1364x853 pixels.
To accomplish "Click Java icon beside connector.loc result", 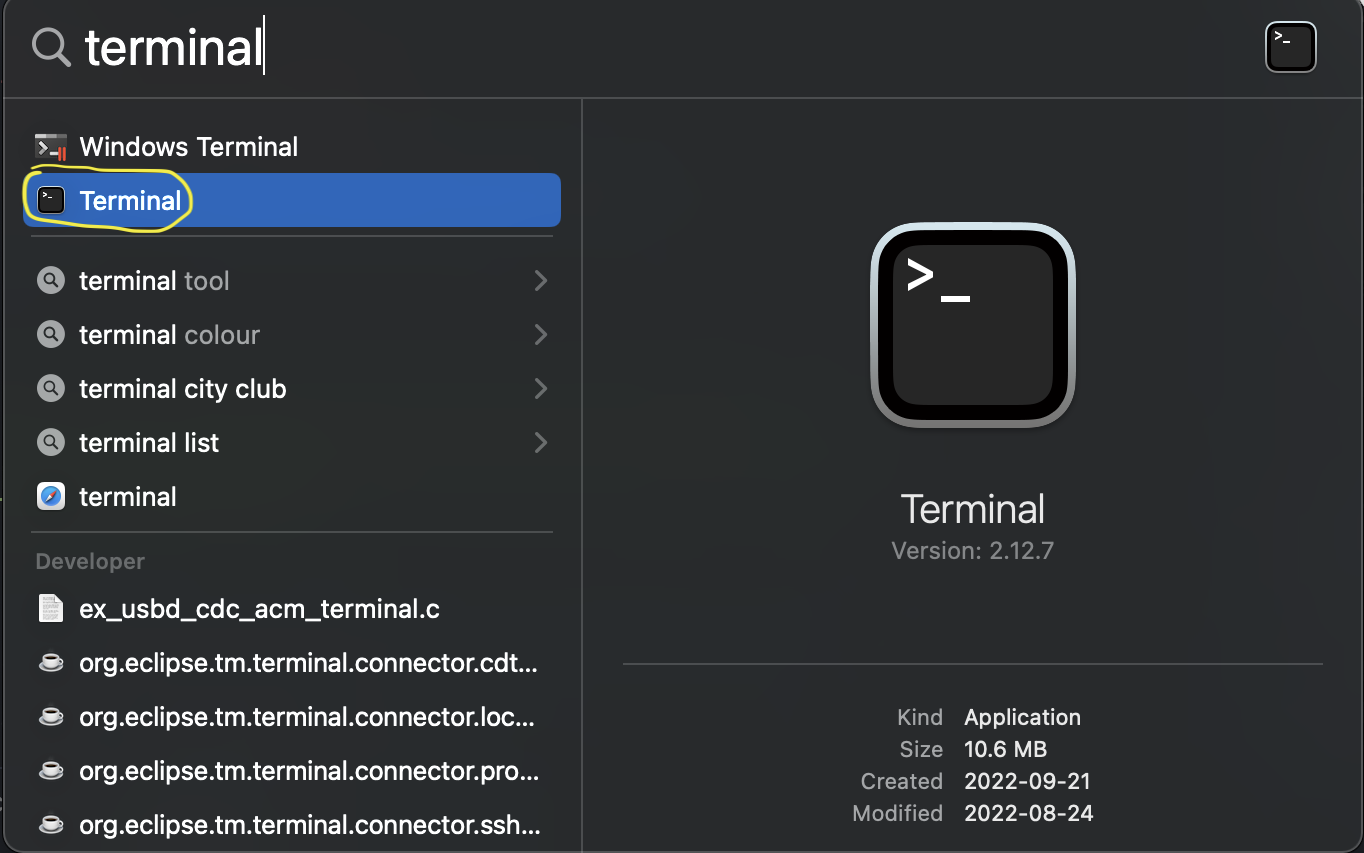I will 51,717.
